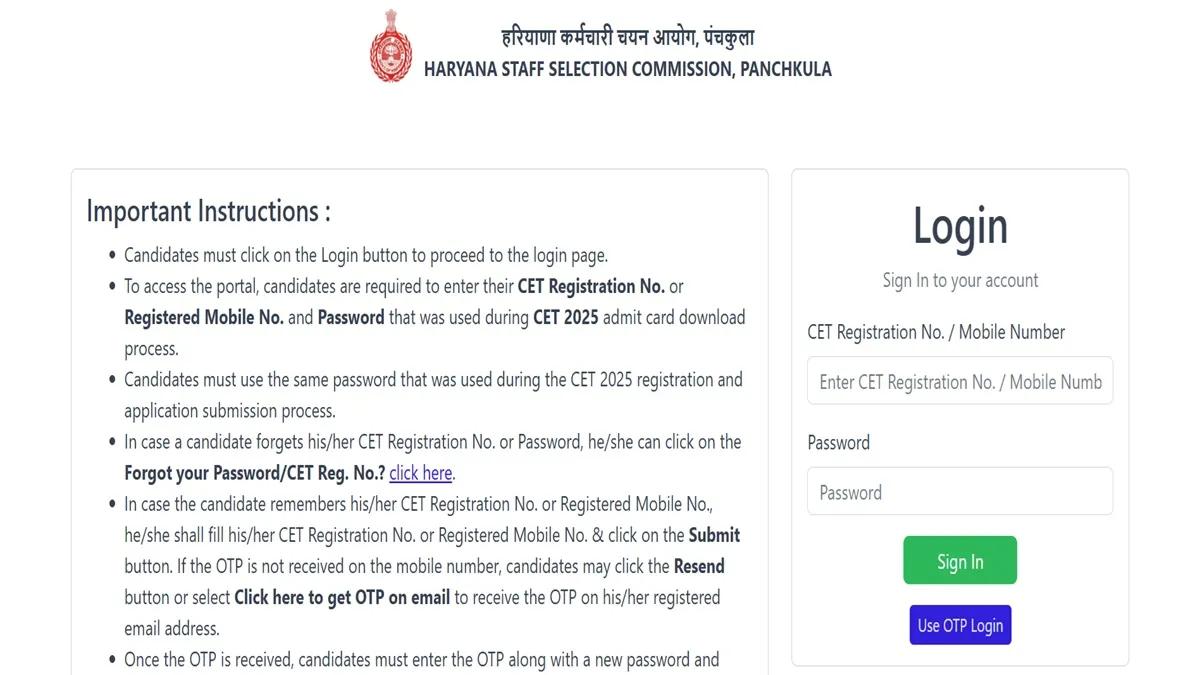1200x675 pixels.
Task: Click the first instruction about the Login button
Action: [365, 255]
